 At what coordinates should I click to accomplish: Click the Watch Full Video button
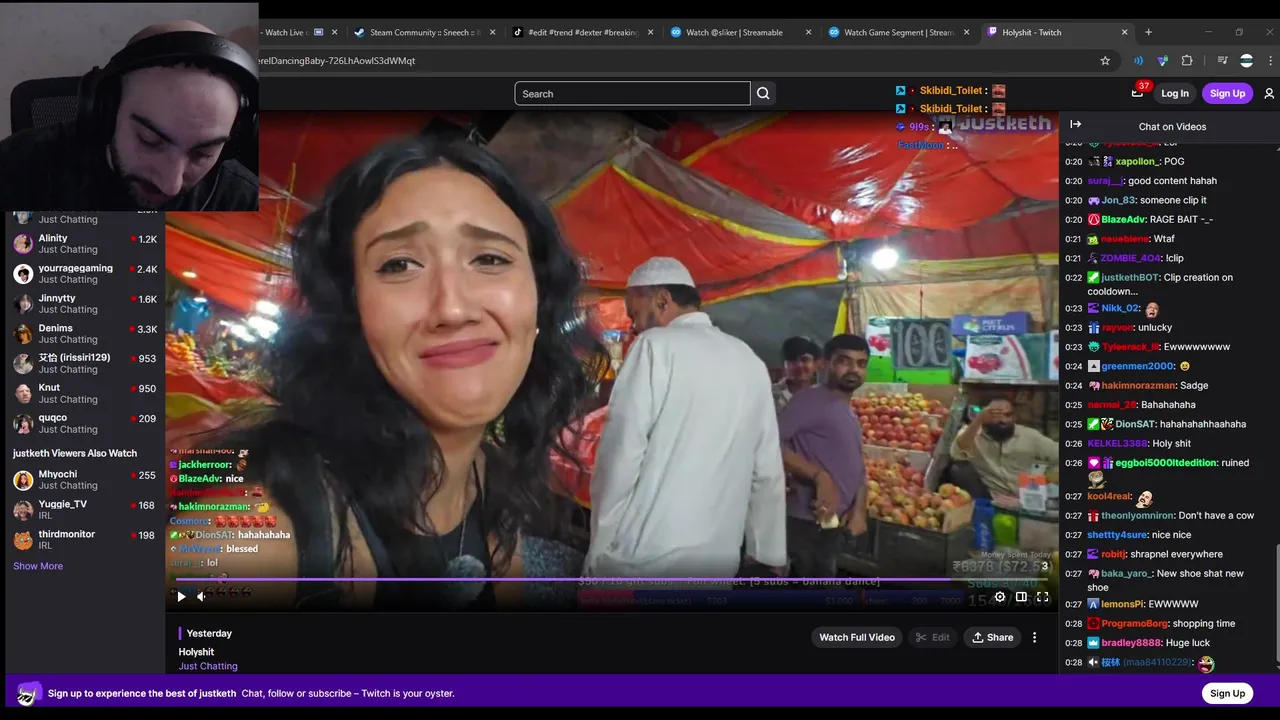(857, 637)
